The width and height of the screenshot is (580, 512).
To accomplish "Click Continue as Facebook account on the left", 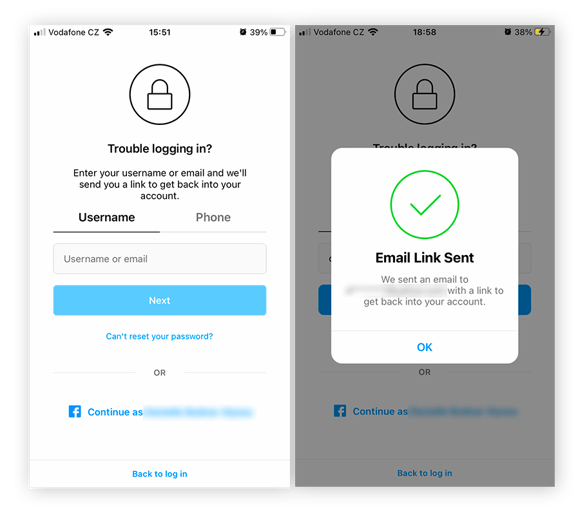I will pos(161,412).
